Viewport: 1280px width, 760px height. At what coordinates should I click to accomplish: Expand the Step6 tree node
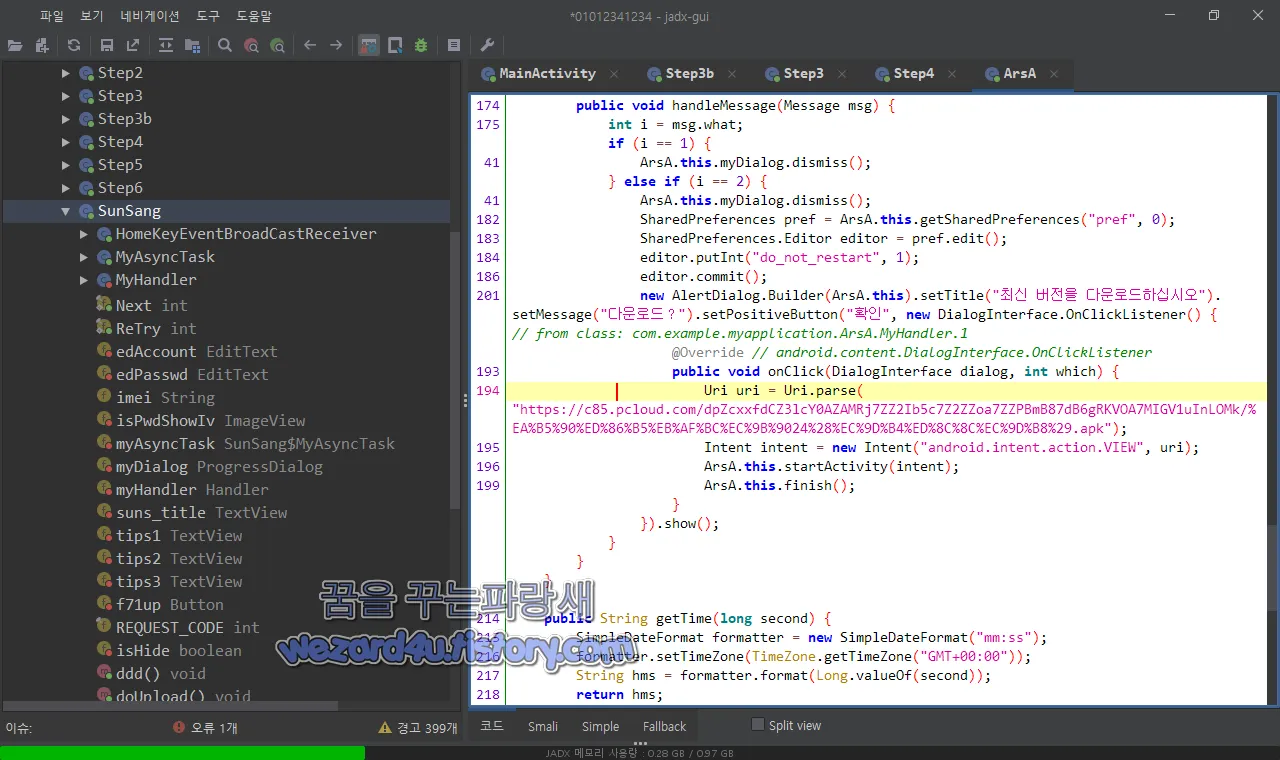click(x=66, y=188)
